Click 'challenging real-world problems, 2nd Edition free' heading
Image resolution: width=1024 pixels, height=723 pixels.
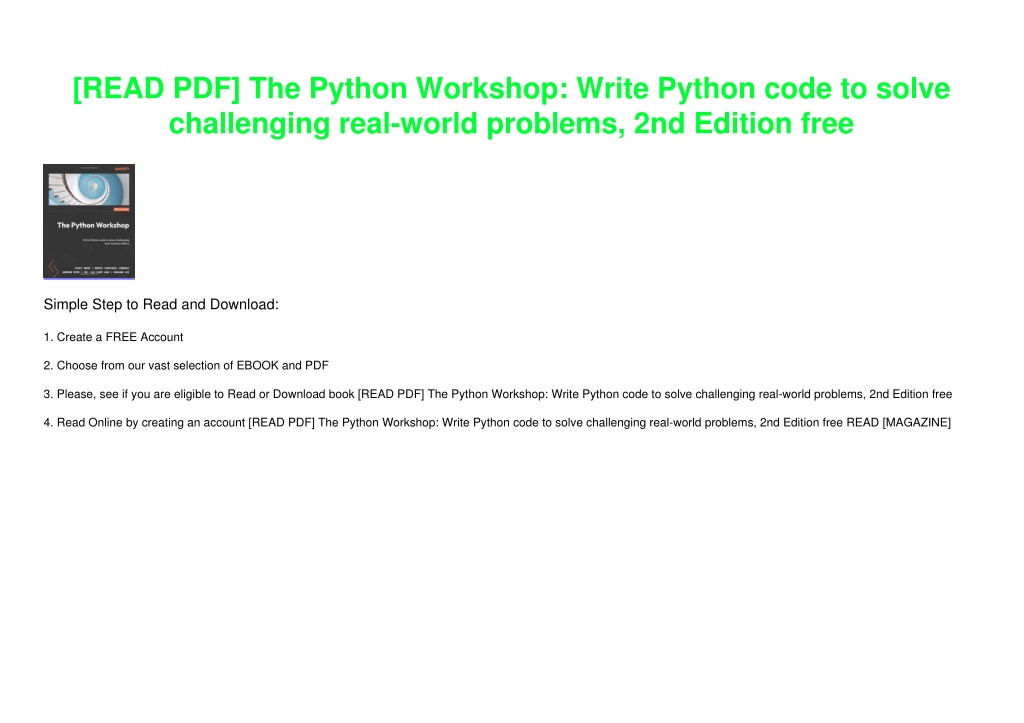(x=511, y=123)
